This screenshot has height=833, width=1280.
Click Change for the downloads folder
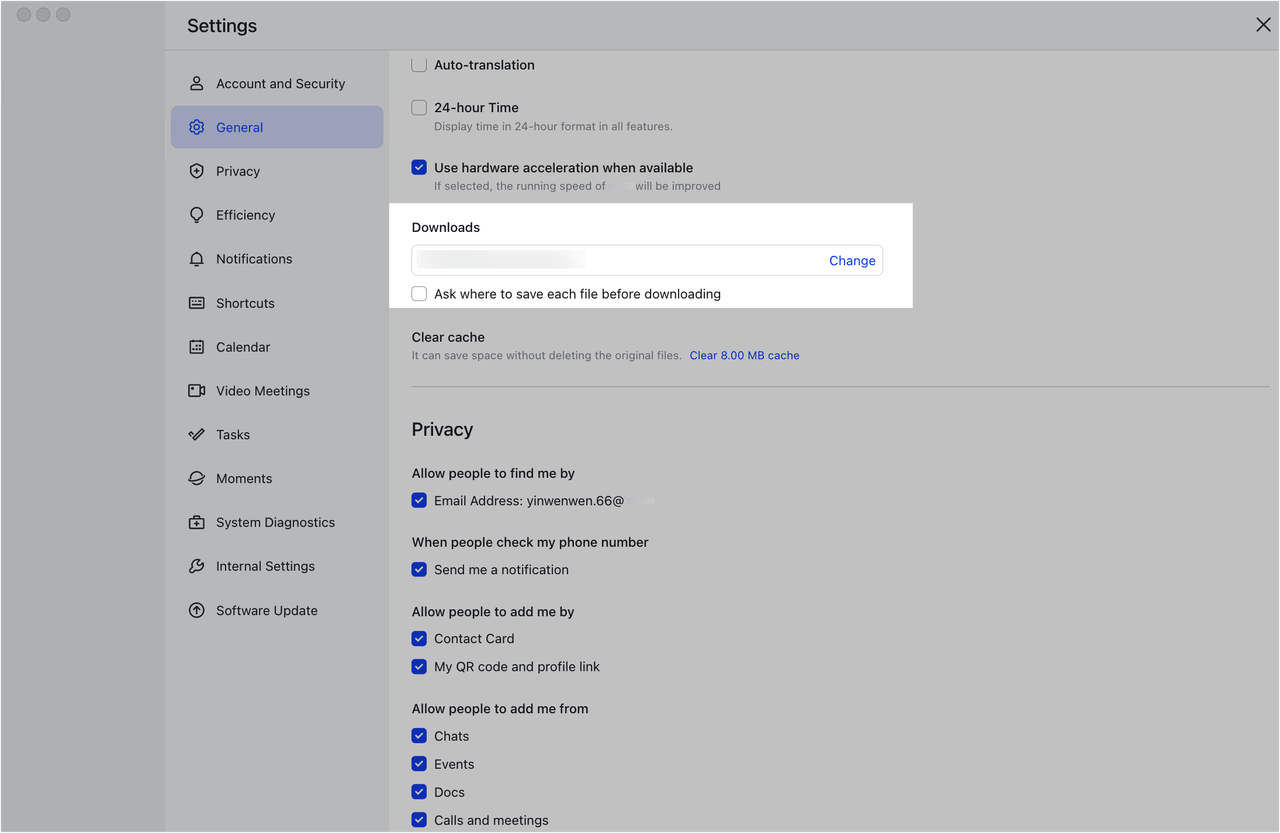coord(852,261)
